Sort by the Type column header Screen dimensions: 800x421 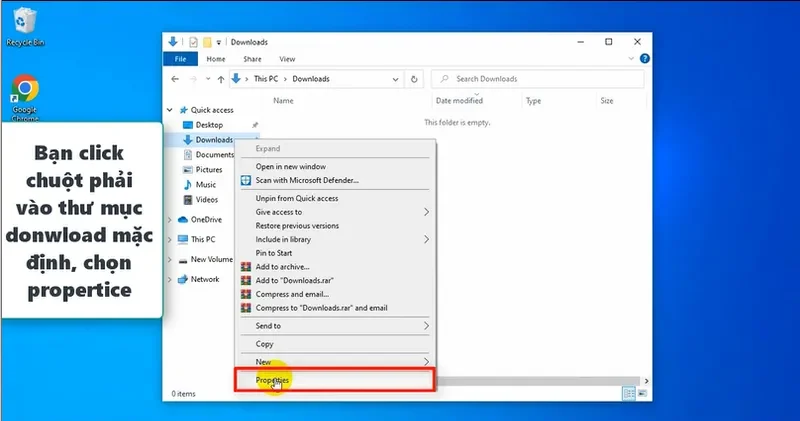[x=533, y=101]
